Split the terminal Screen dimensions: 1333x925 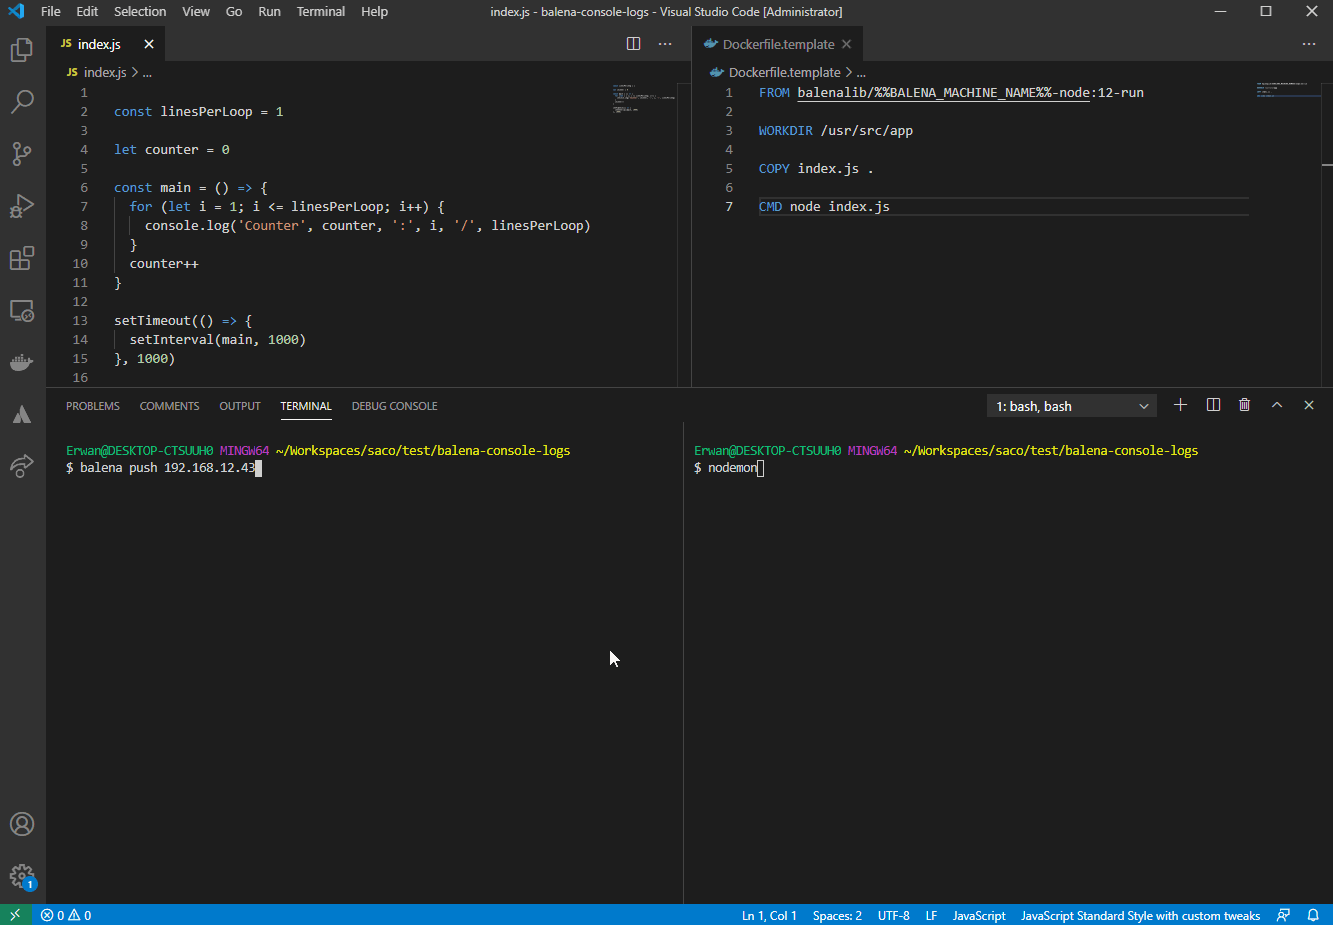tap(1213, 405)
